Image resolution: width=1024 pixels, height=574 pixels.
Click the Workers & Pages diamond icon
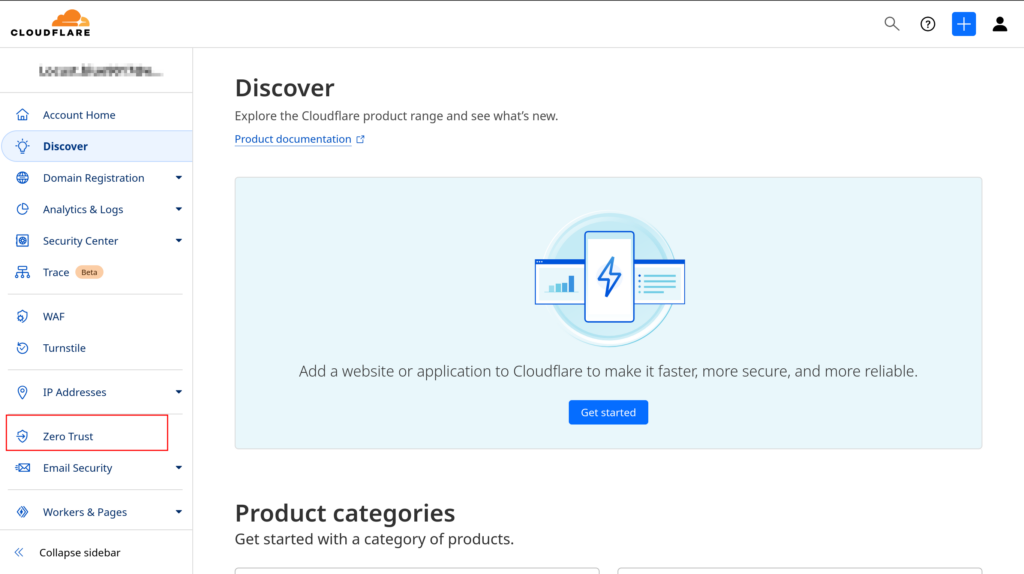pyautogui.click(x=22, y=512)
